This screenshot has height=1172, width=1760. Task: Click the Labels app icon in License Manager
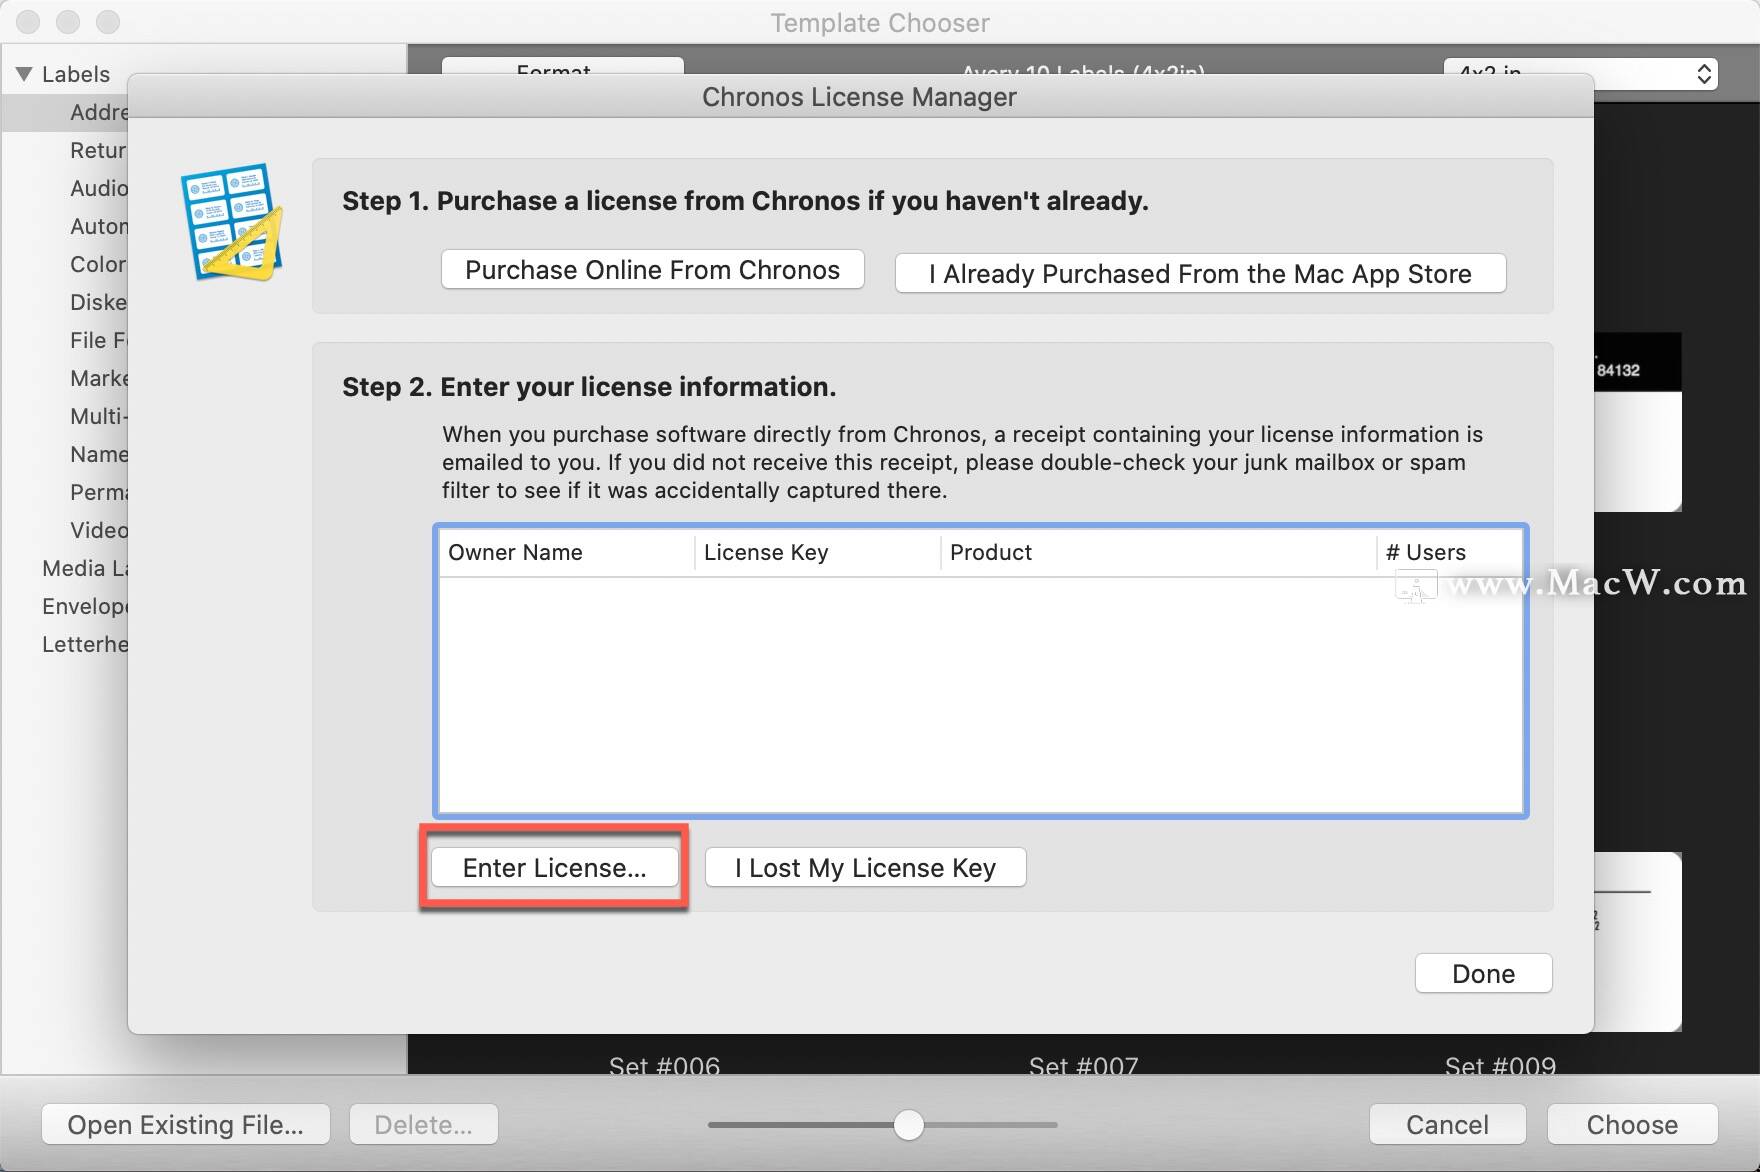[x=232, y=222]
